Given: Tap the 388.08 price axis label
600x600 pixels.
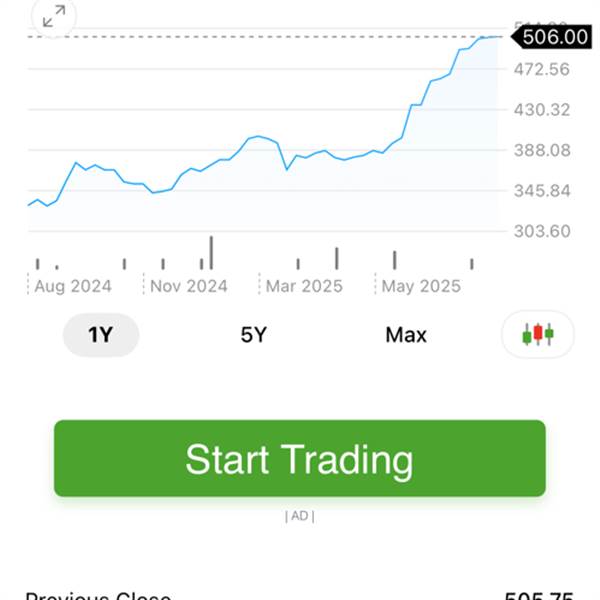Looking at the screenshot, I should pos(542,150).
